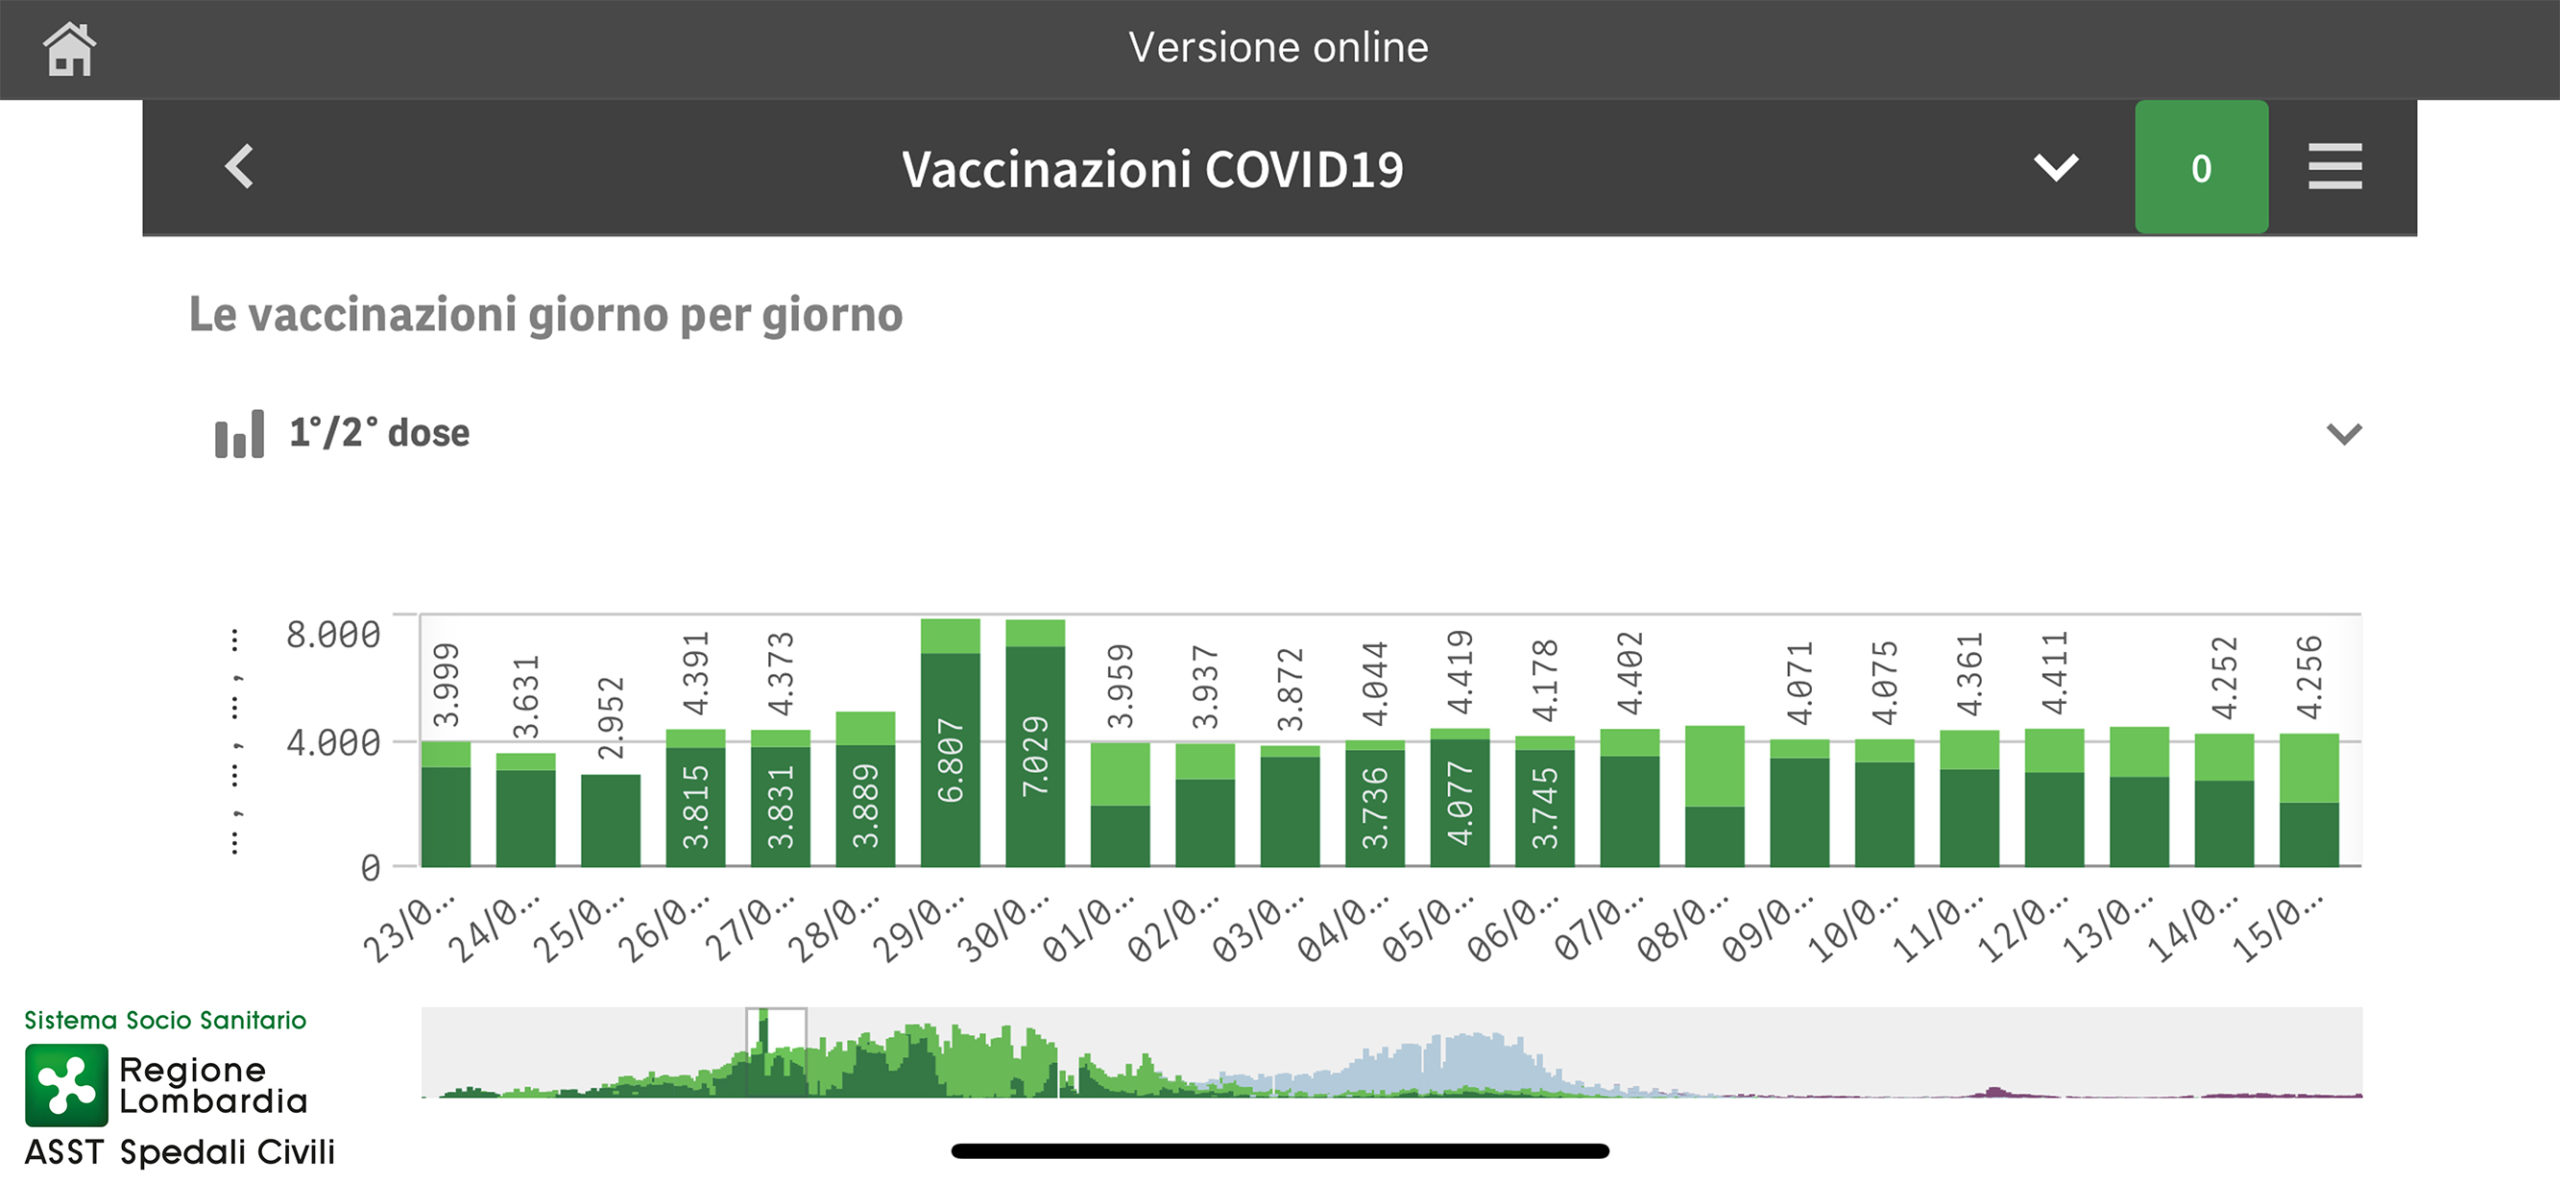The width and height of the screenshot is (2560, 1183).
Task: Move the mini chart range selector box
Action: coord(776,1052)
